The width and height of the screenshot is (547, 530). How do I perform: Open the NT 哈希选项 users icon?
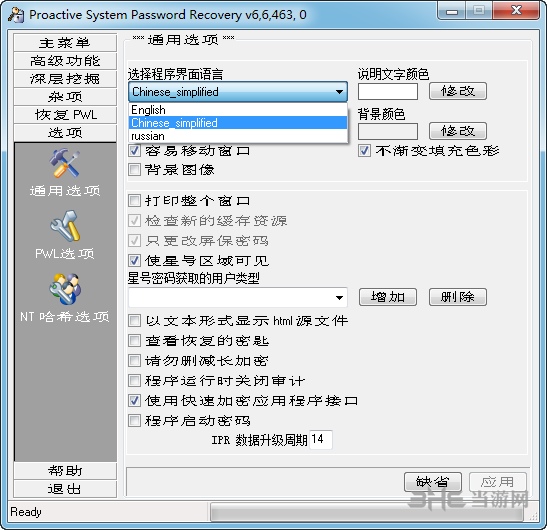65,289
